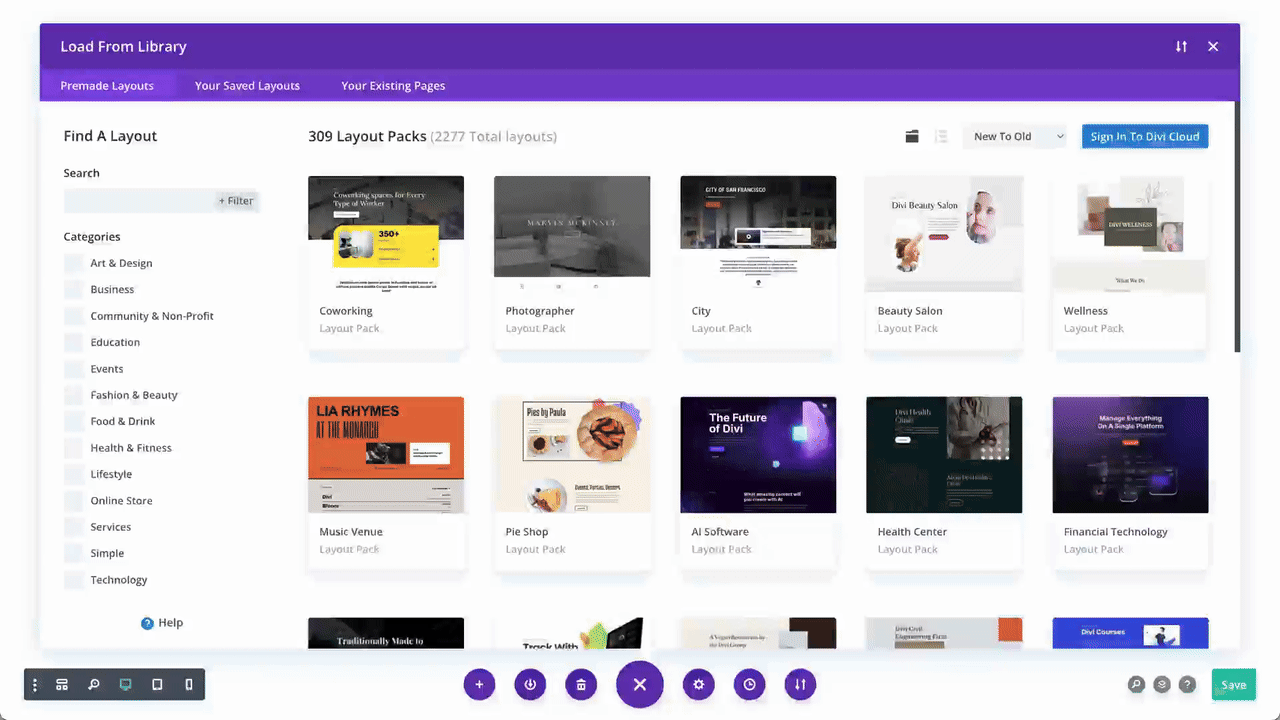
Task: Click Sign In To Divi Cloud
Action: [x=1144, y=137]
